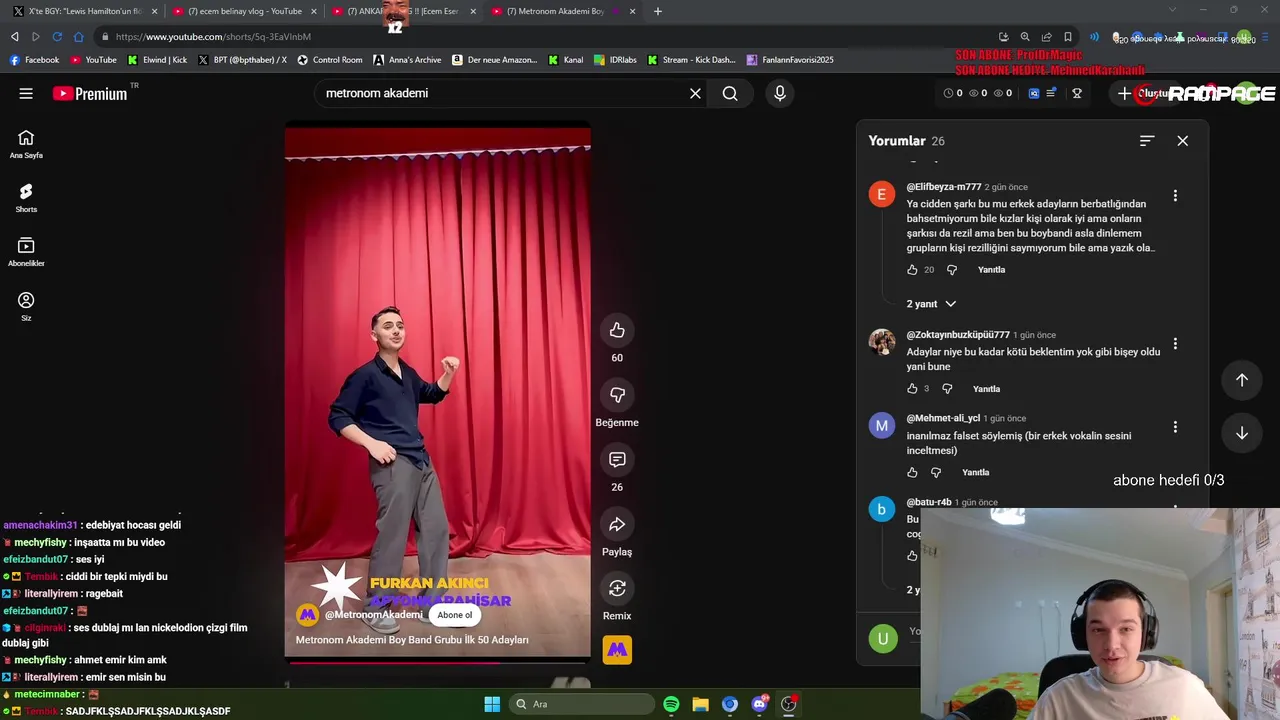Open the @Elifbeyza-m777 profile link
Image resolution: width=1280 pixels, height=720 pixels.
[943, 187]
